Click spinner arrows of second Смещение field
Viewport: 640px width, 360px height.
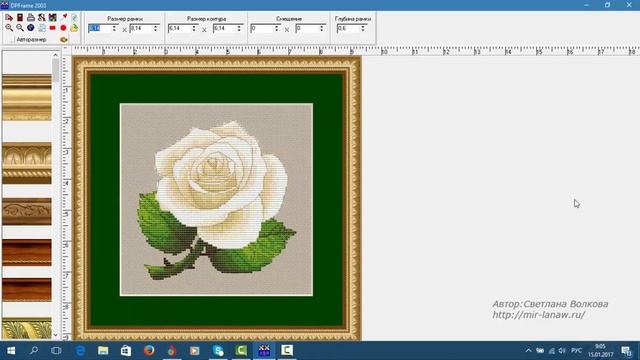[x=322, y=28]
